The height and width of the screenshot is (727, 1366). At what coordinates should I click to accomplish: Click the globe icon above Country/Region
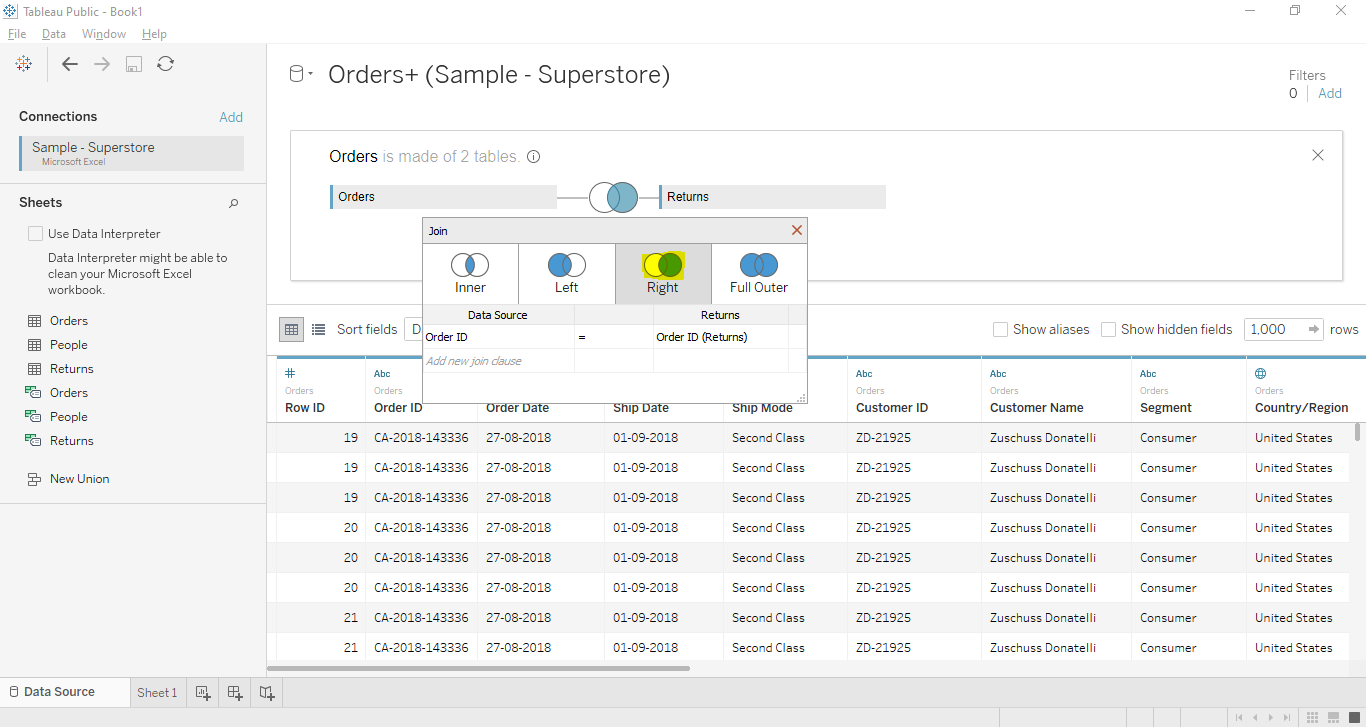point(1261,373)
